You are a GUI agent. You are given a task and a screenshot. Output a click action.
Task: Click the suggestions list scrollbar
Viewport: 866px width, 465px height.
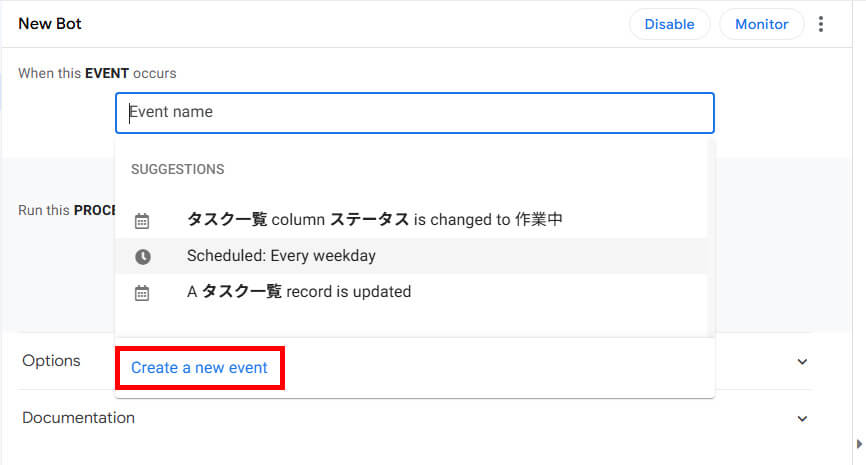[711, 240]
